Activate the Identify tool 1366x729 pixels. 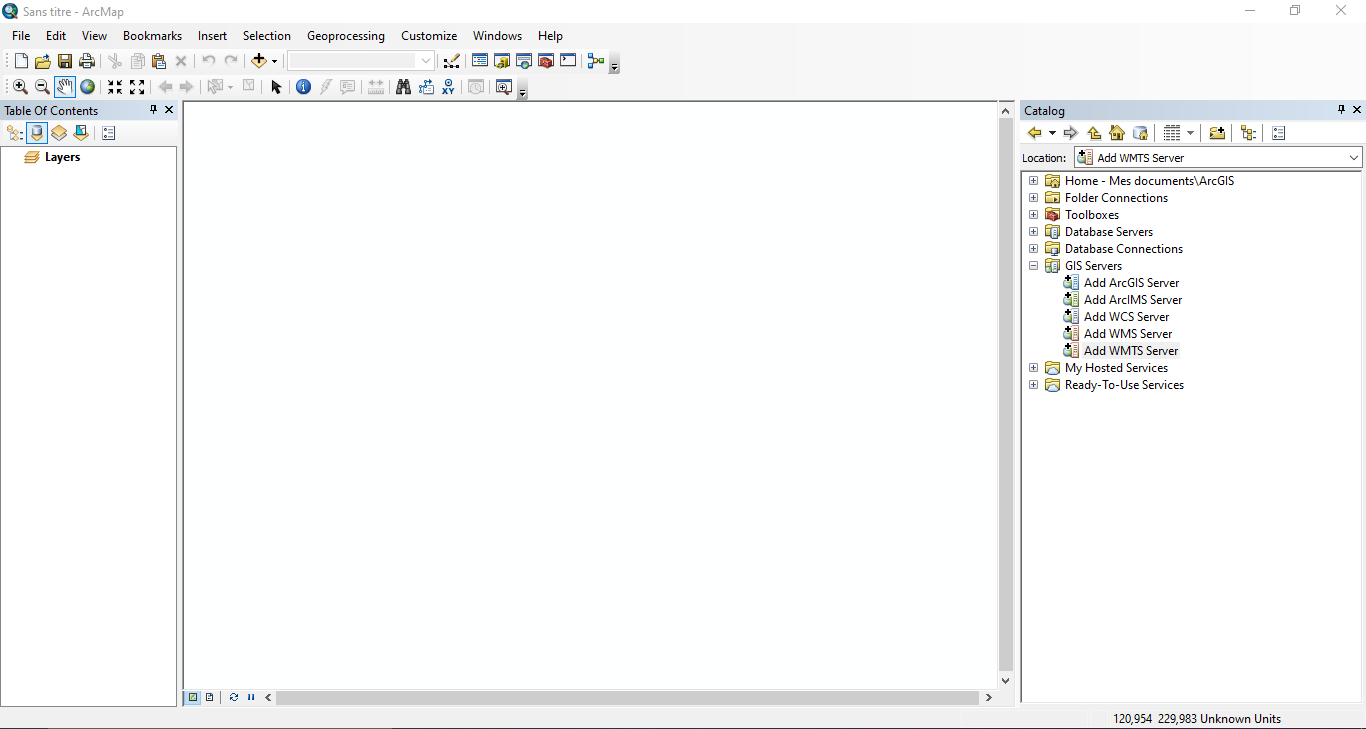click(303, 87)
